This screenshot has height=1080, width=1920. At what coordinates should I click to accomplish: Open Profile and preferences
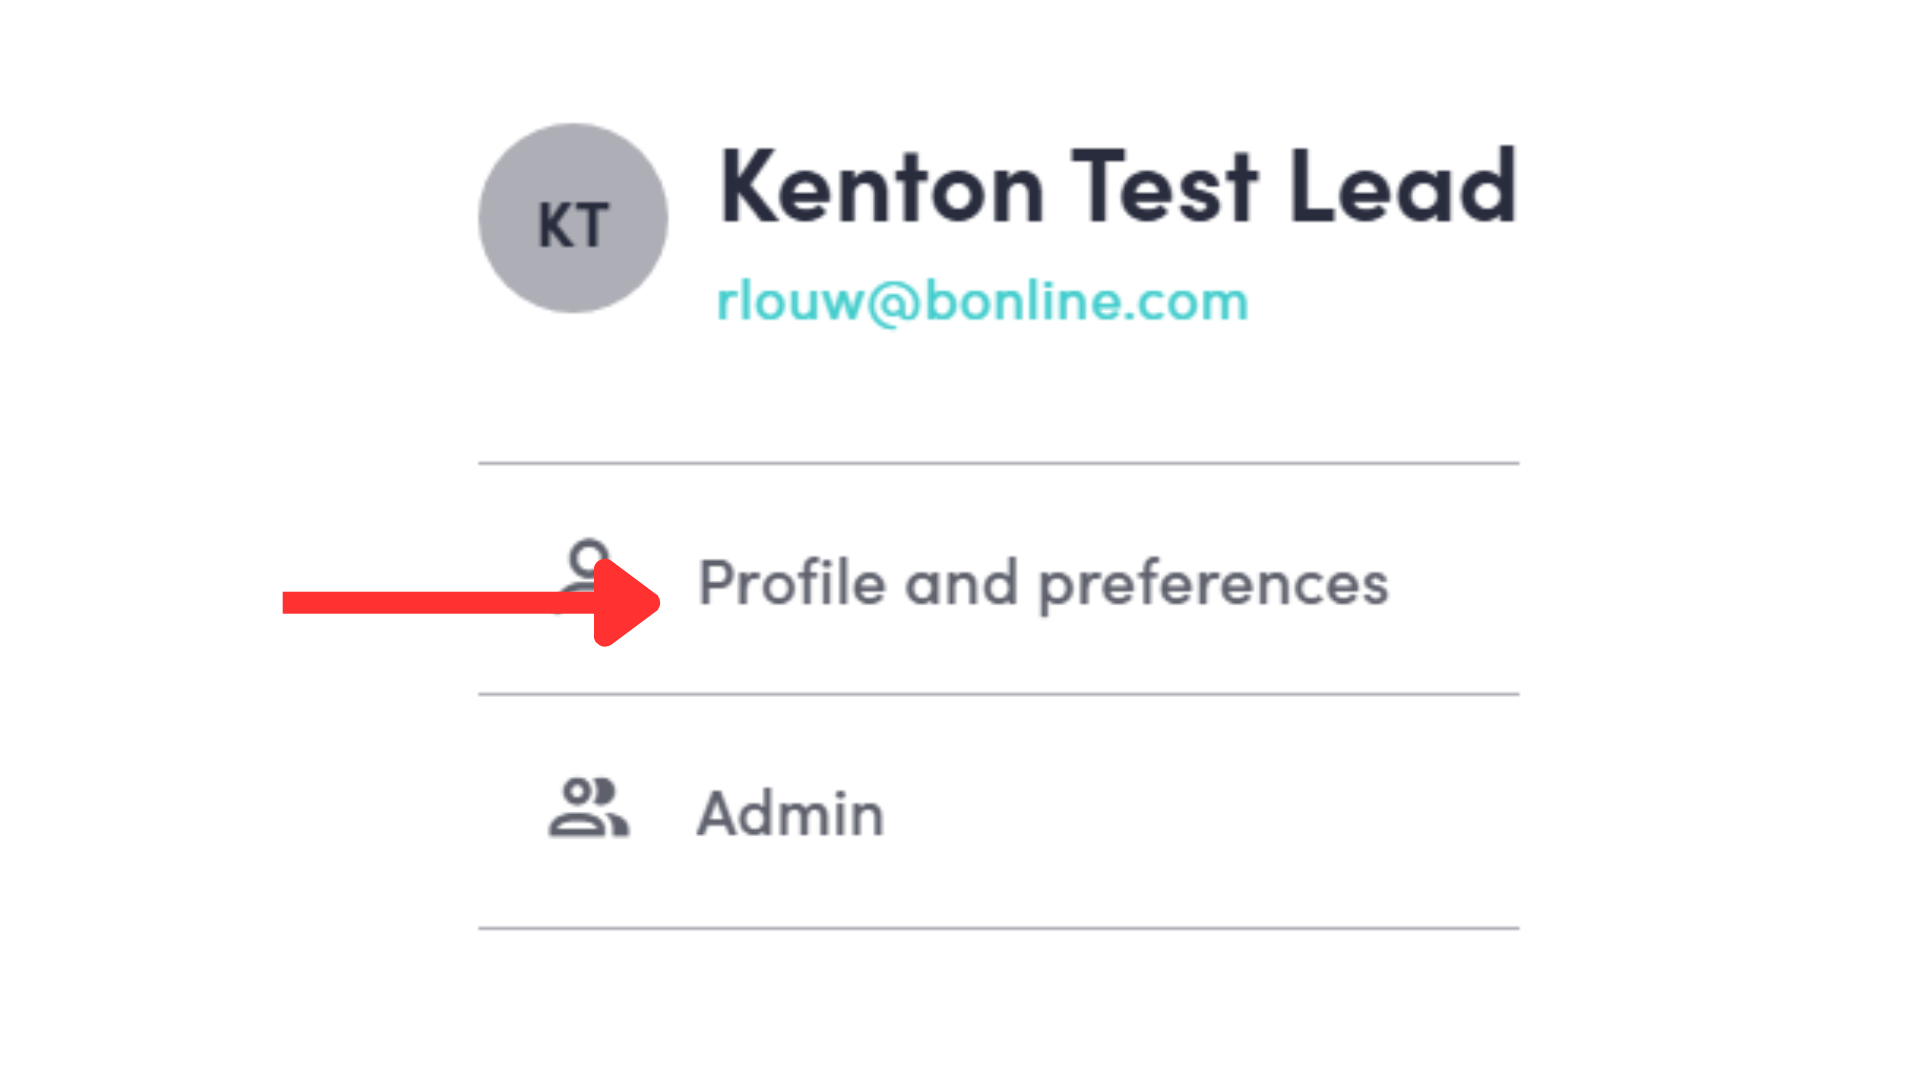1042,583
